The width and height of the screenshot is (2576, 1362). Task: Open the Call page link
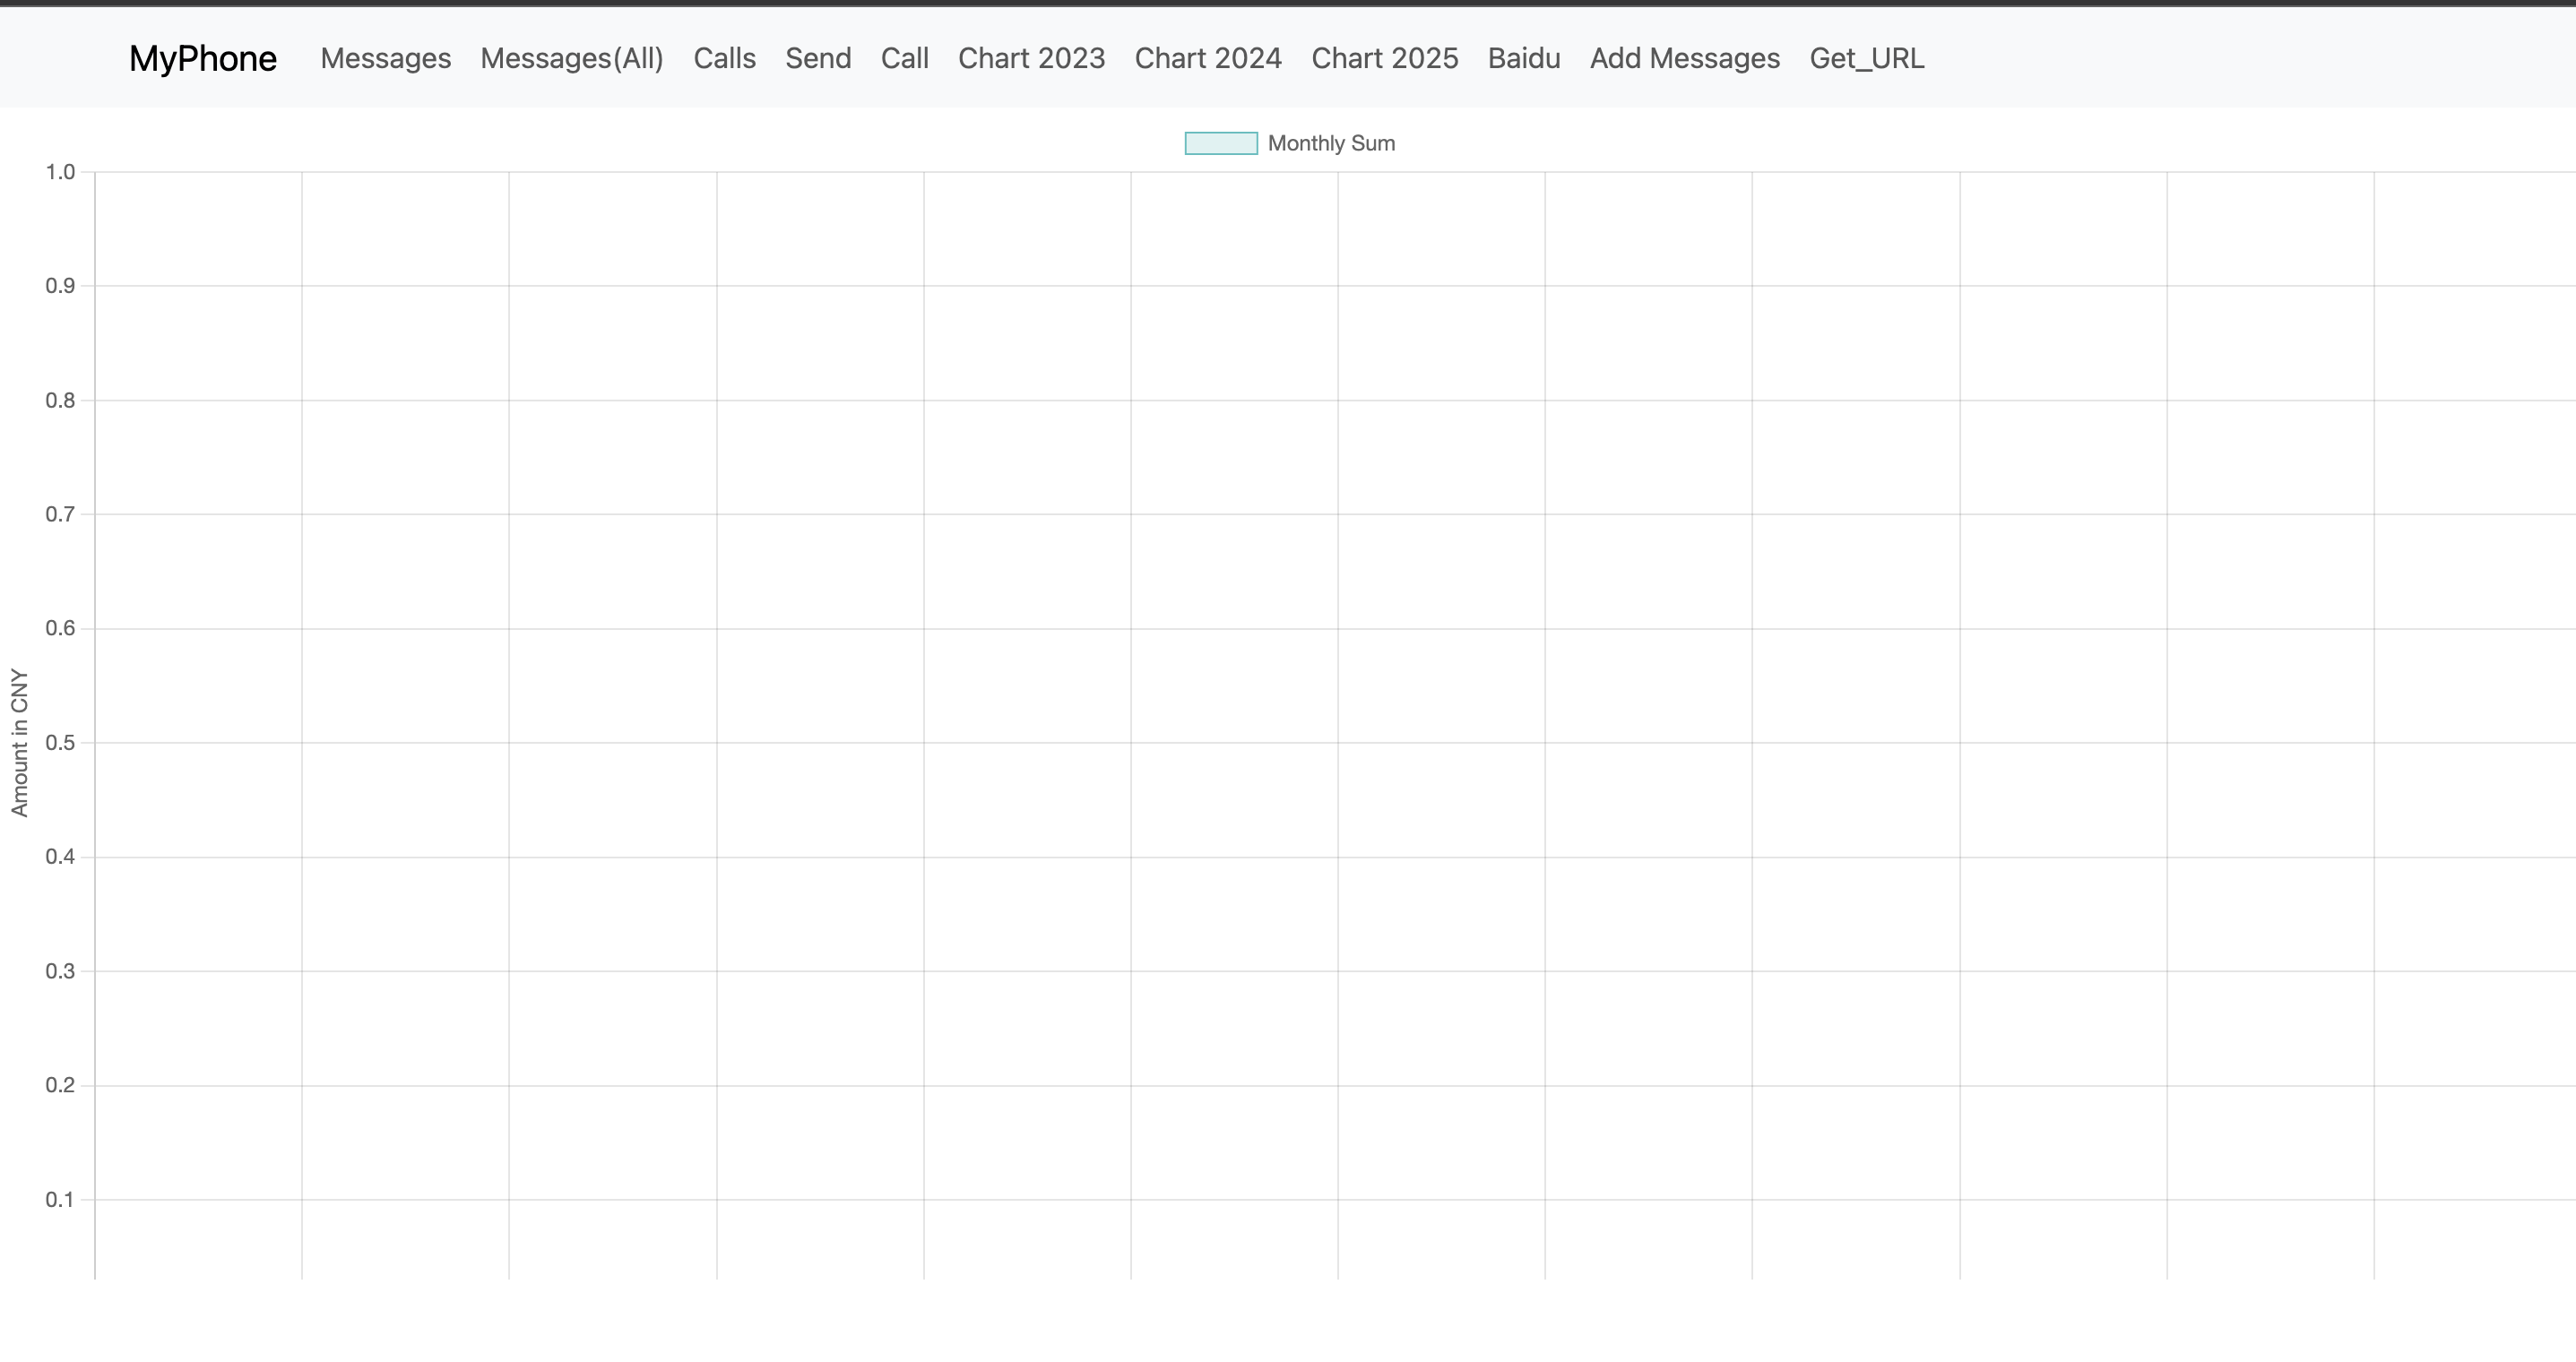coord(904,58)
